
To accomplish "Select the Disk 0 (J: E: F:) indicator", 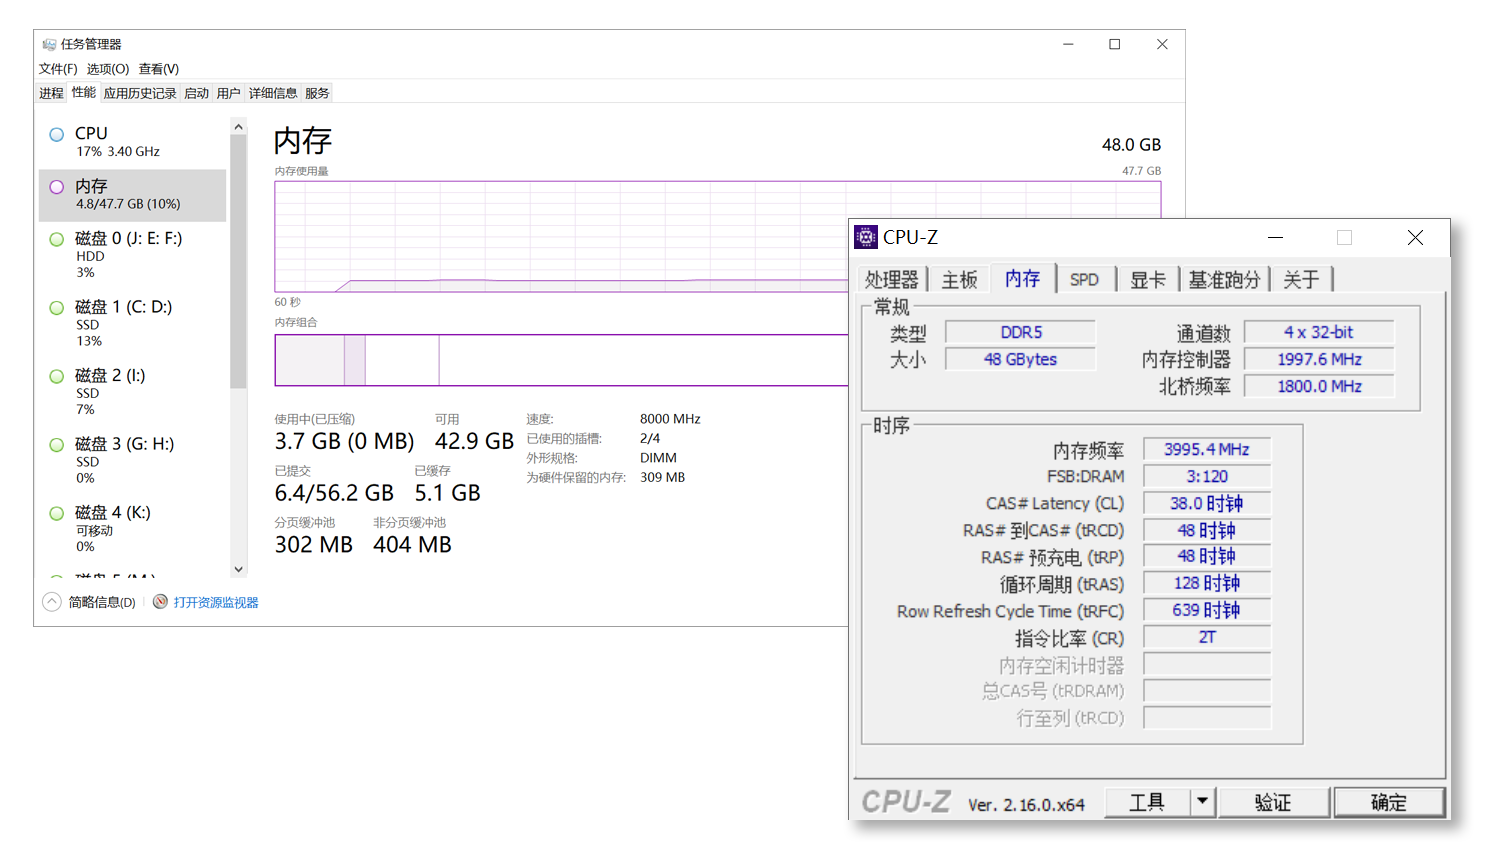I will pyautogui.click(x=57, y=239).
